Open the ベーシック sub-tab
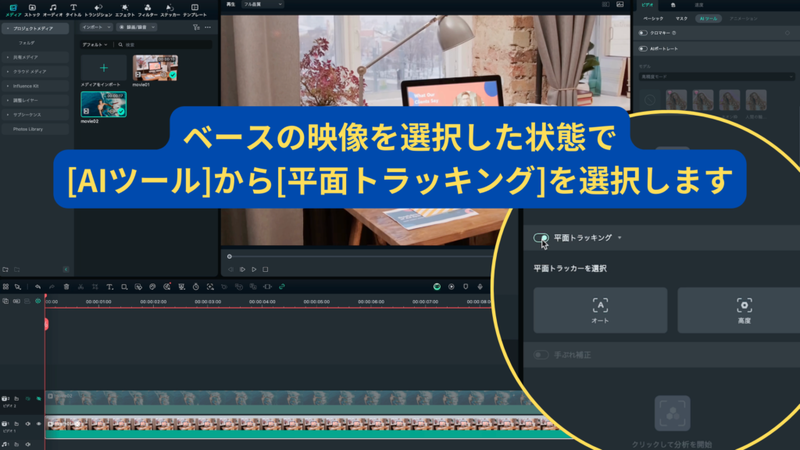Viewport: 800px width, 450px height. [x=653, y=18]
